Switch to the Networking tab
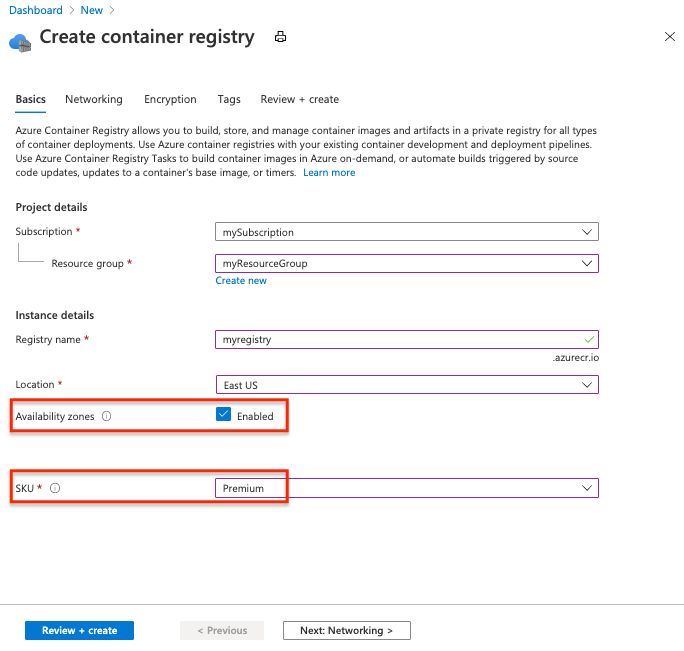The image size is (684, 651). 94,100
